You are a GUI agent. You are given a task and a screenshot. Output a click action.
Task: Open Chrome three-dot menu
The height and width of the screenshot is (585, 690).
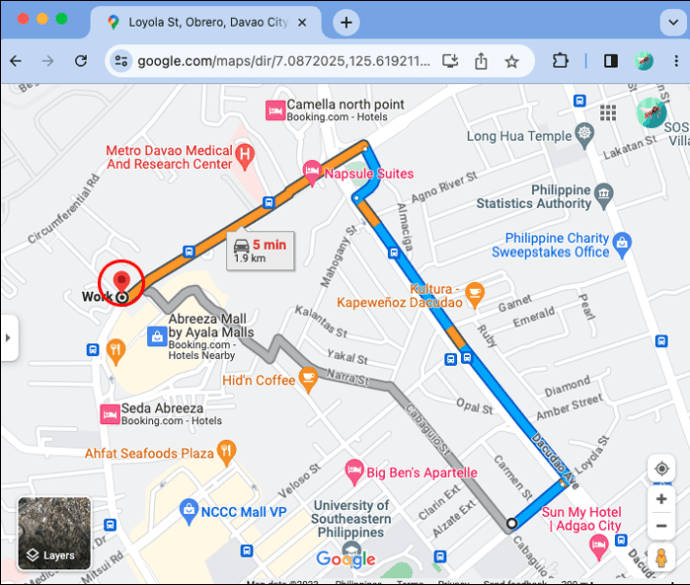tap(676, 61)
